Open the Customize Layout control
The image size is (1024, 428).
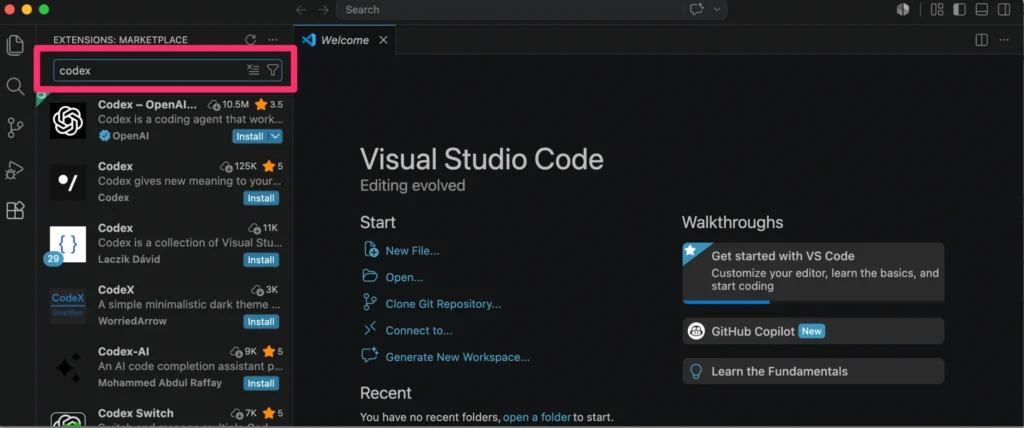[x=937, y=9]
